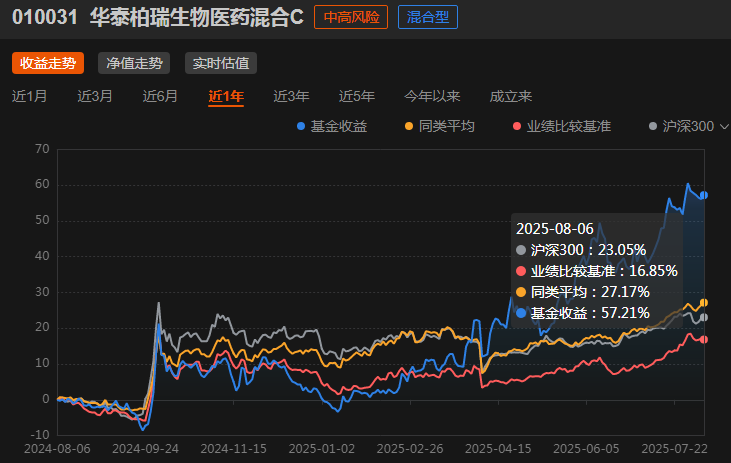The width and height of the screenshot is (731, 463).
Task: Toggle the 业绩比较基准 legend series
Action: [x=562, y=126]
